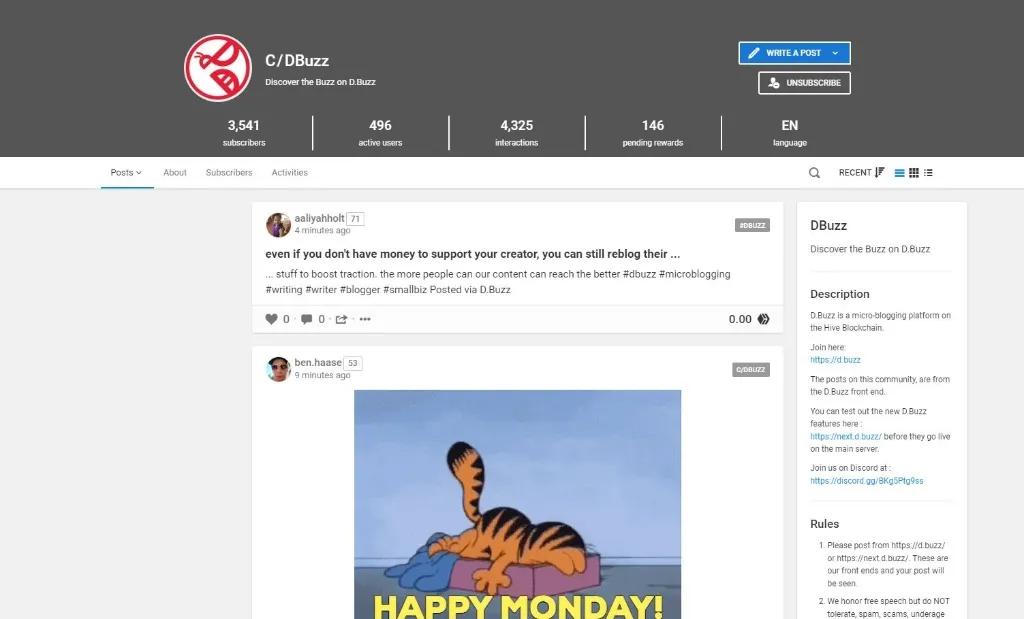Open more options dots on aaliyahholt's post
1024x619 pixels.
[365, 319]
